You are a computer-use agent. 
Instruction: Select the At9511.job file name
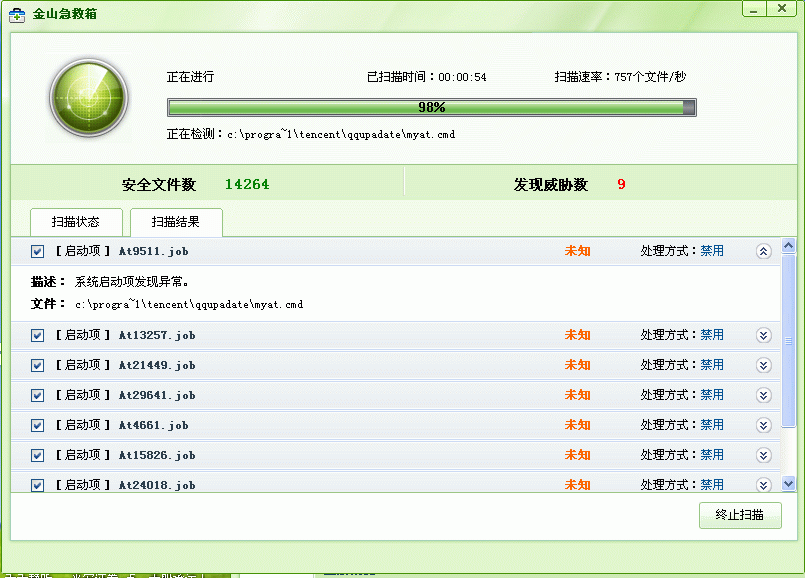(x=154, y=252)
